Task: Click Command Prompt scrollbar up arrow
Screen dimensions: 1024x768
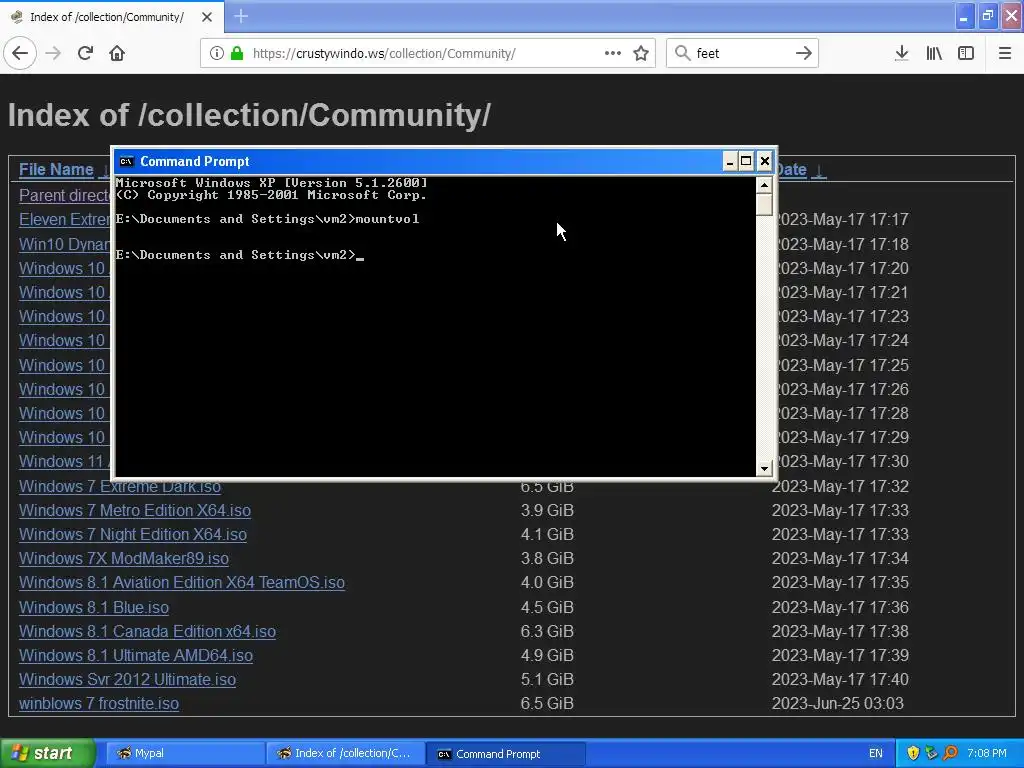Action: pyautogui.click(x=764, y=185)
